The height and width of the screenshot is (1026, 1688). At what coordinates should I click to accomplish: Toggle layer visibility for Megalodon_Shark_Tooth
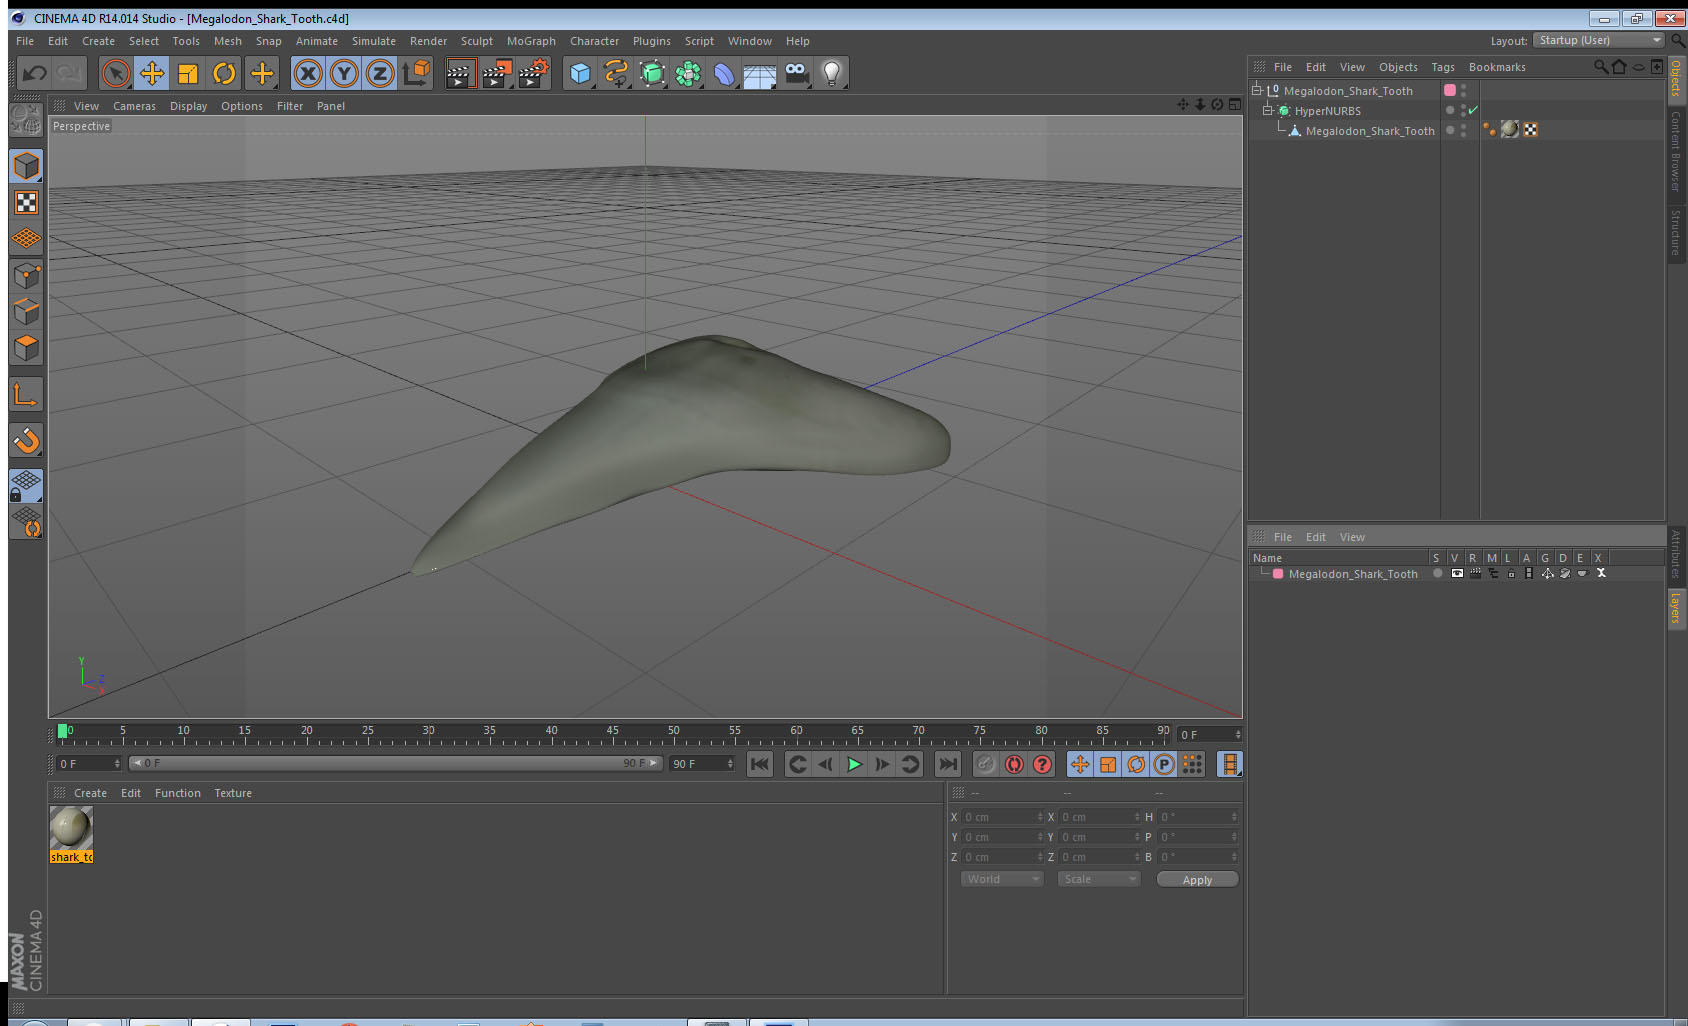click(x=1457, y=573)
